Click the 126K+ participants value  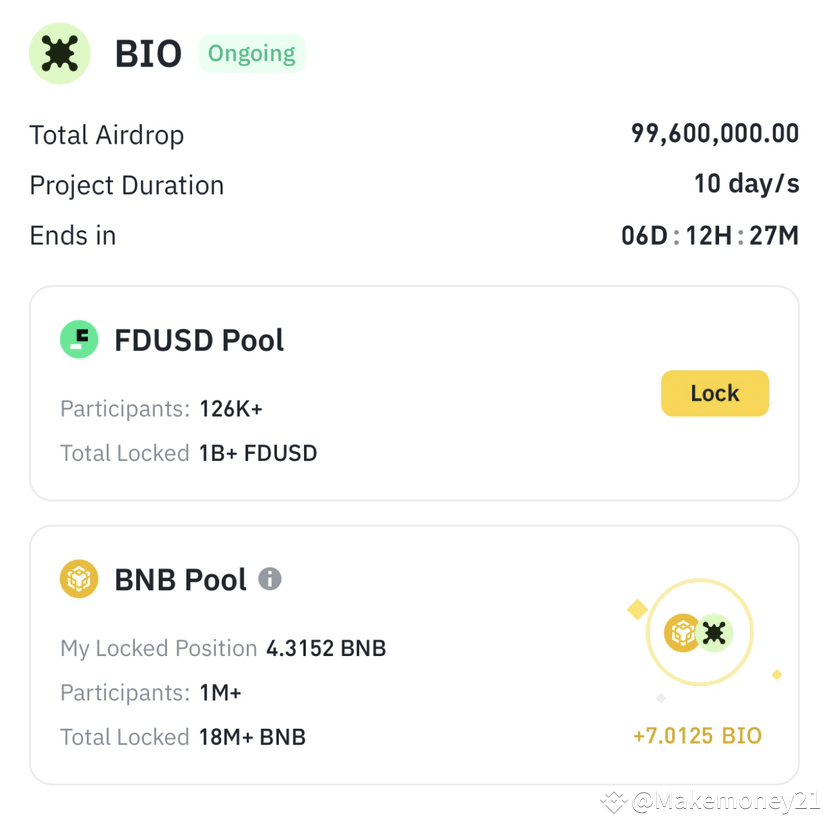coord(231,409)
